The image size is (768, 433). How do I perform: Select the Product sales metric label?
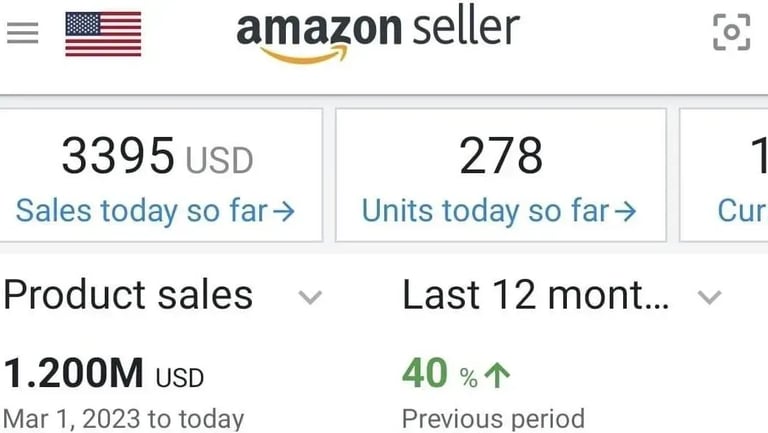coord(128,295)
